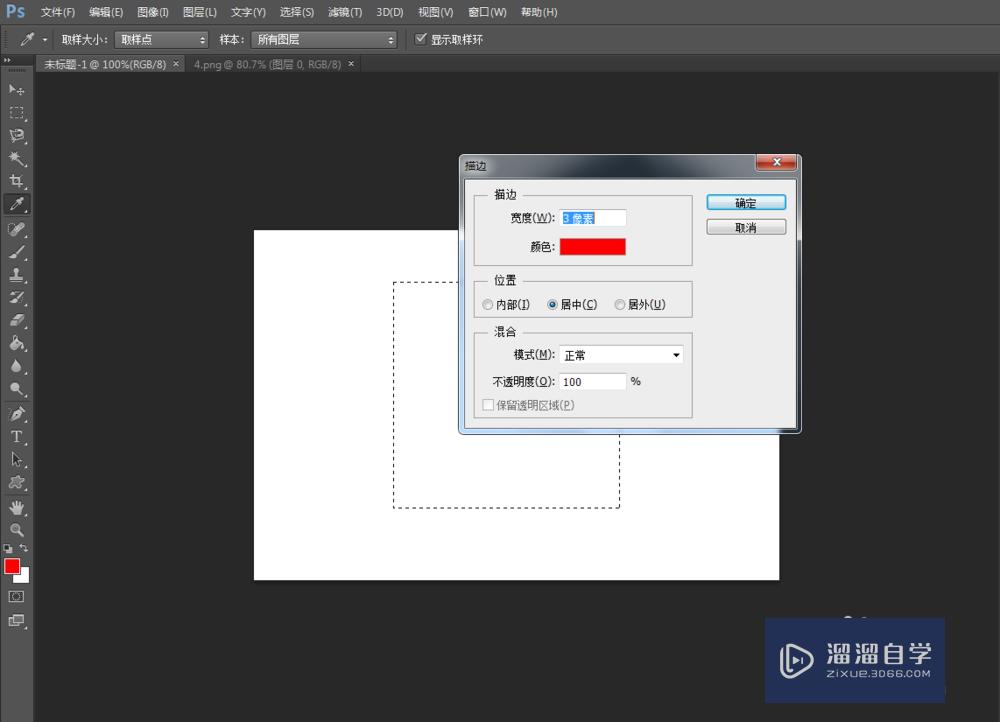Close the 描边 dialog
The image size is (1000, 722).
pyautogui.click(x=776, y=162)
